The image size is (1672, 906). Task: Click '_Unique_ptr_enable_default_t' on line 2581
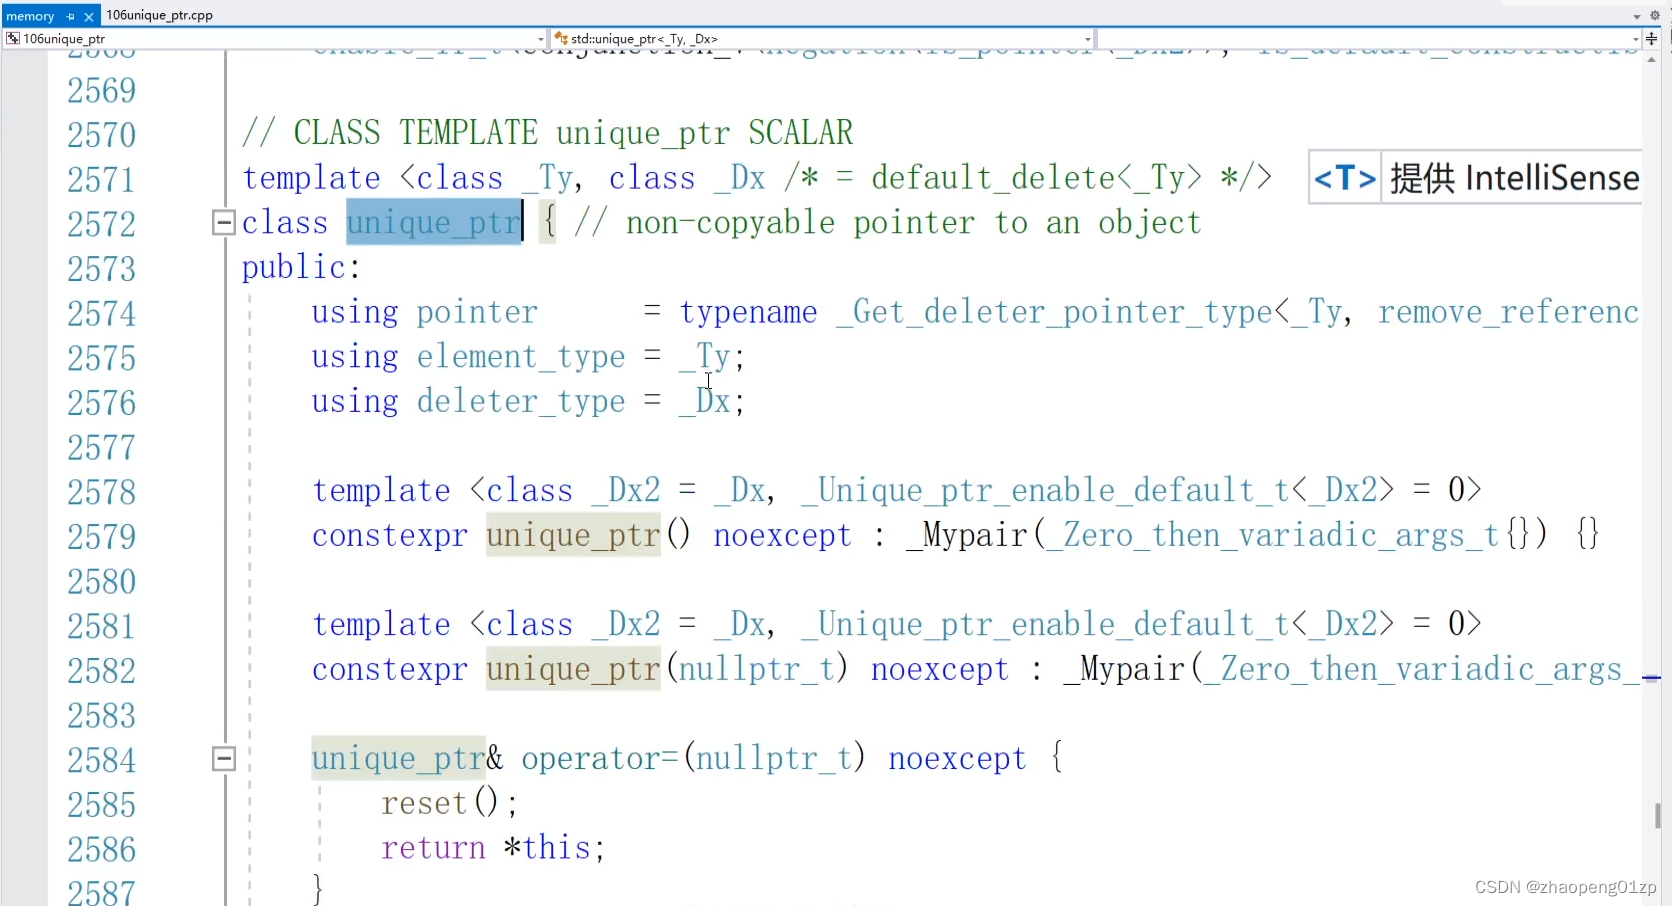pyautogui.click(x=1045, y=625)
